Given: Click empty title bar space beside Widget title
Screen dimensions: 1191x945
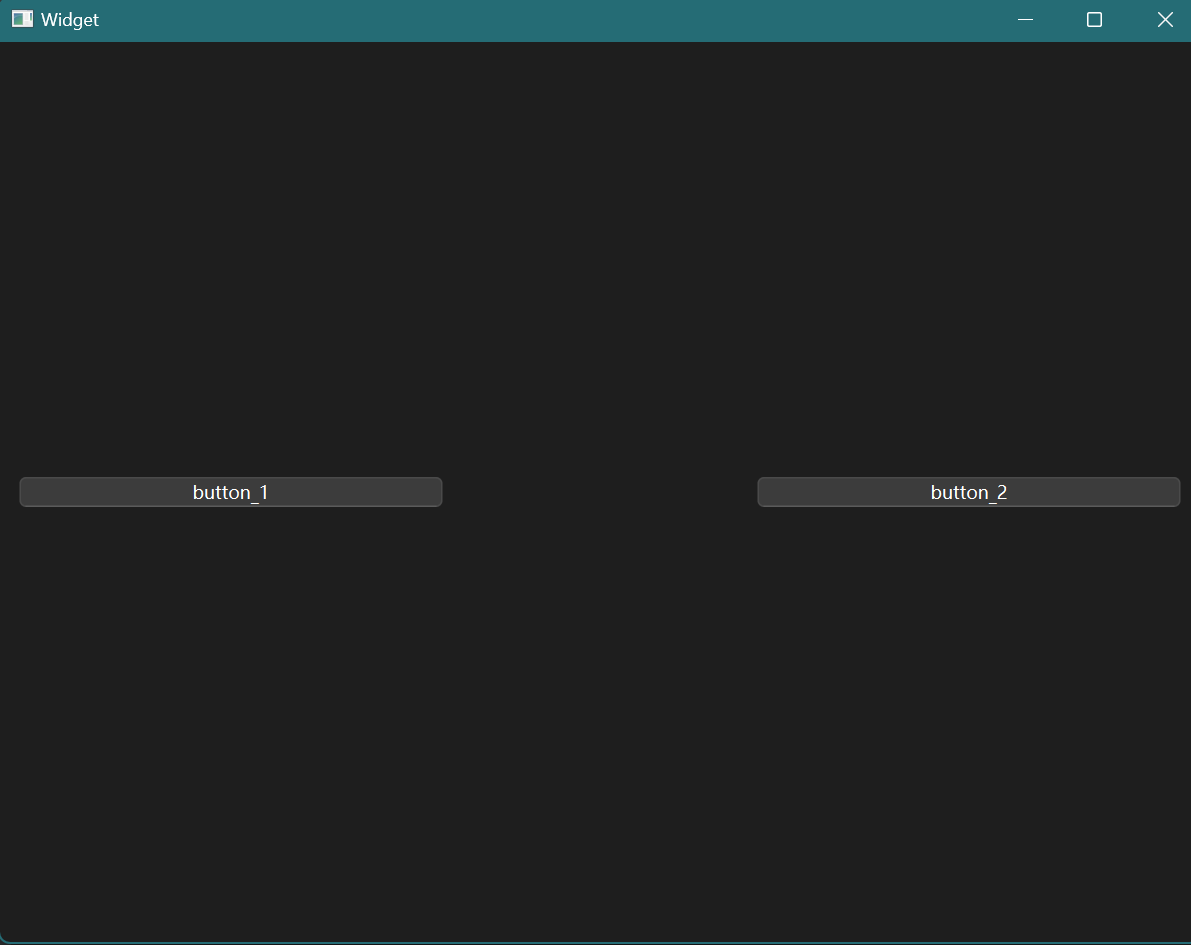Looking at the screenshot, I should pos(500,20).
